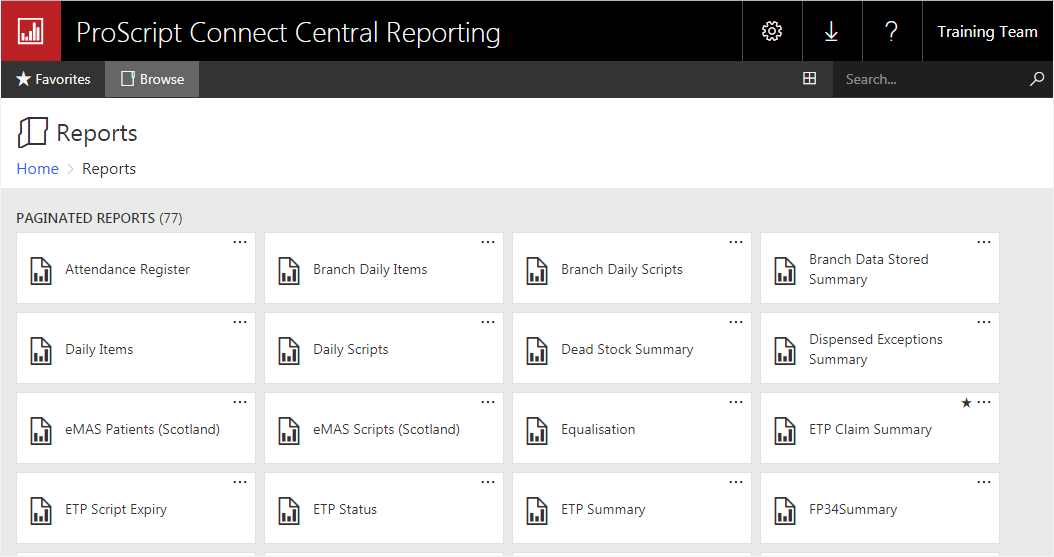Go to Home breadcrumb link
This screenshot has height=557, width=1054.
pos(38,169)
